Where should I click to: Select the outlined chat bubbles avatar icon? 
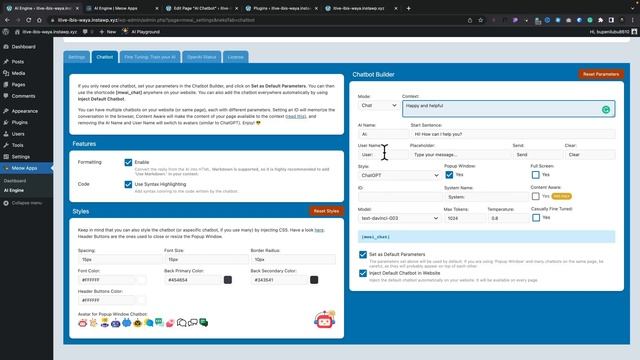[x=181, y=323]
